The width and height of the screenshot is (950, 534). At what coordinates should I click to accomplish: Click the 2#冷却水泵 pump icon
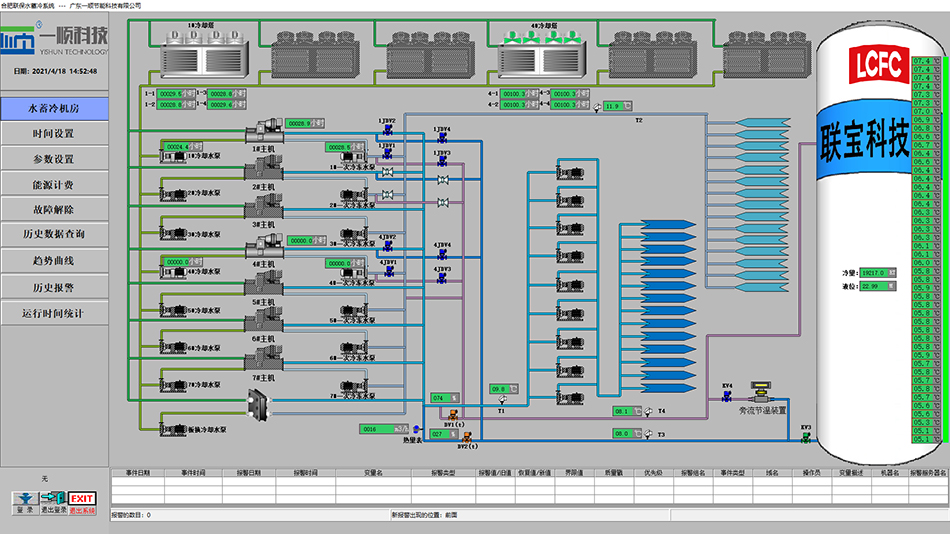(173, 194)
